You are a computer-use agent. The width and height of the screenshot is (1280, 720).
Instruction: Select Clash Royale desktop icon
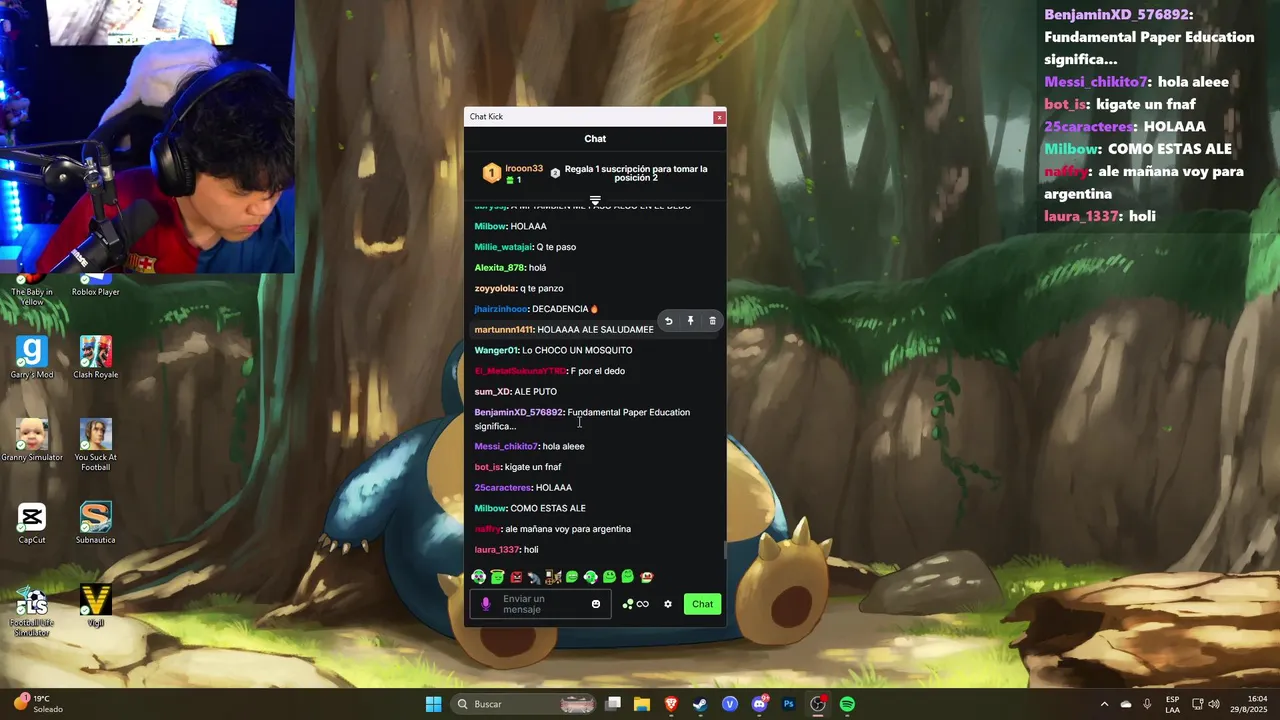point(96,357)
